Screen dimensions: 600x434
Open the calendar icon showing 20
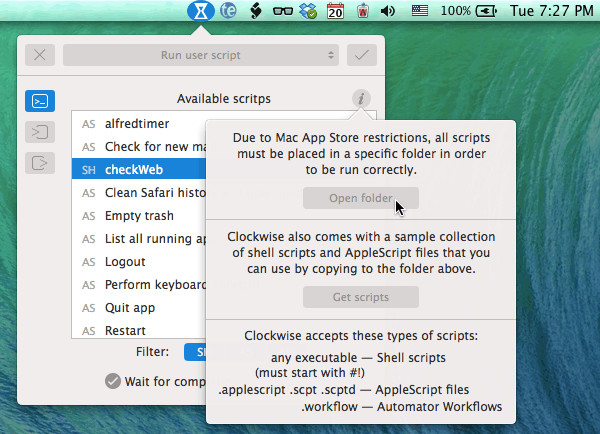[x=335, y=11]
